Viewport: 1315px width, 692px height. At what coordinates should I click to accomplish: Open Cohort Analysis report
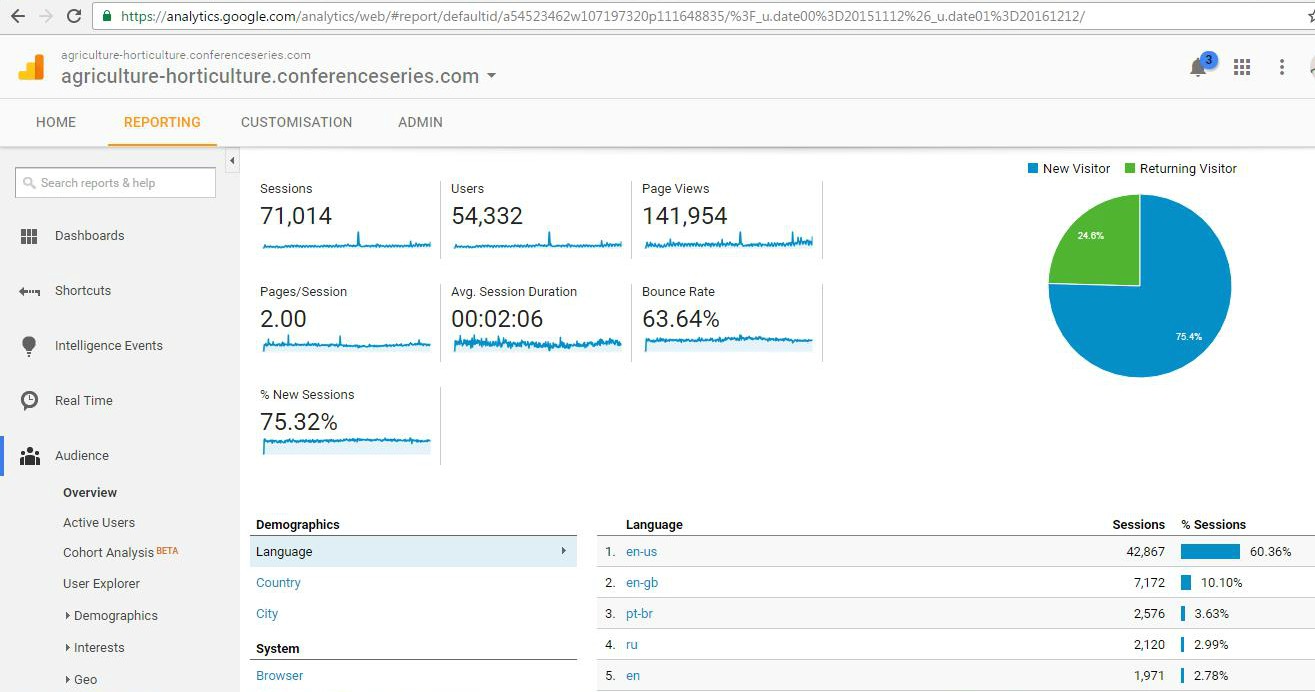click(x=109, y=553)
